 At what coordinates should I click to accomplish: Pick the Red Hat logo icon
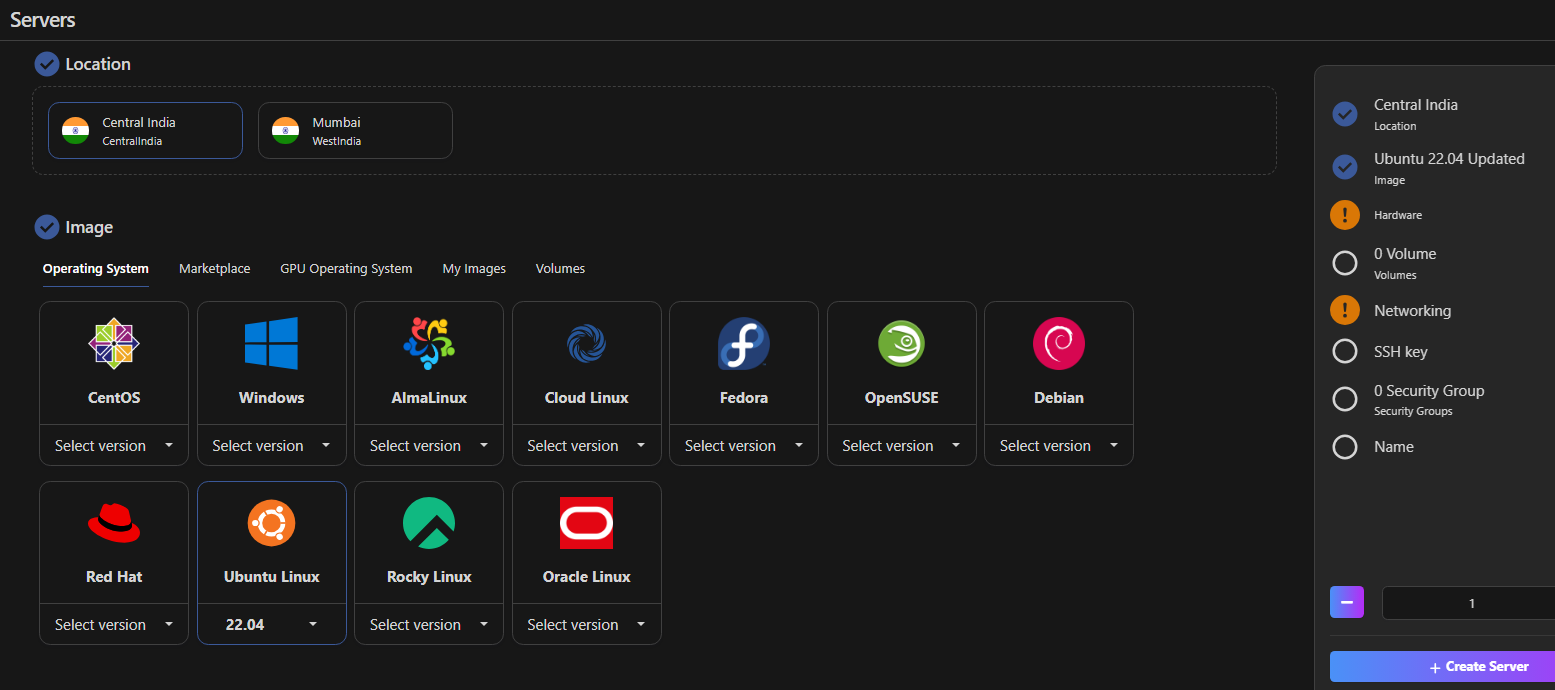114,523
